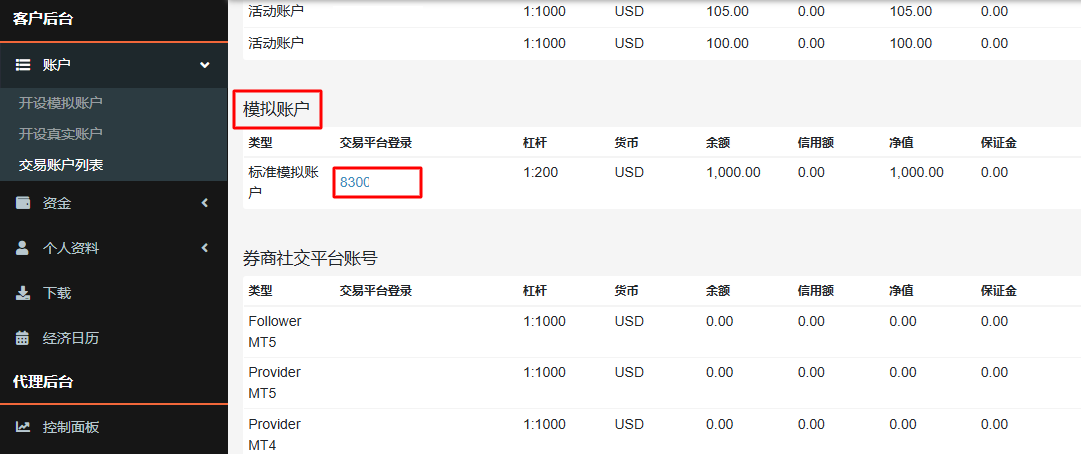Click the wallet icon beside 资金
Image resolution: width=1081 pixels, height=454 pixels.
pyautogui.click(x=23, y=203)
